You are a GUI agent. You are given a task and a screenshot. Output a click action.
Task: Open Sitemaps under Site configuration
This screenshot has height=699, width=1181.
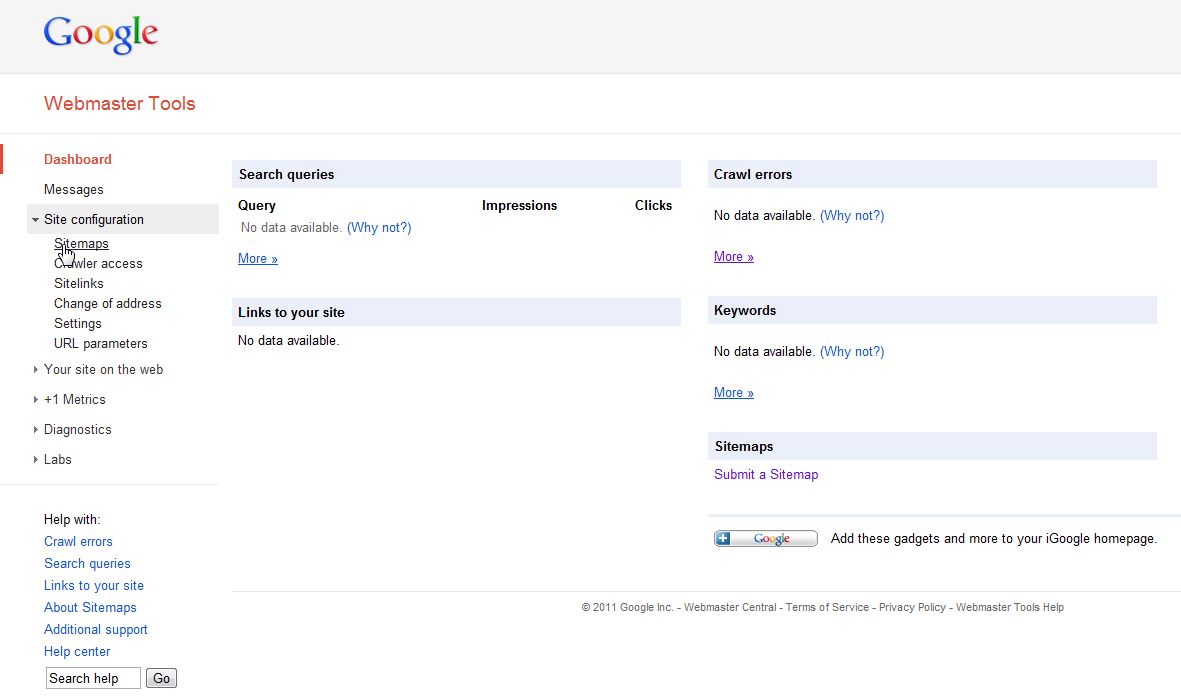81,244
